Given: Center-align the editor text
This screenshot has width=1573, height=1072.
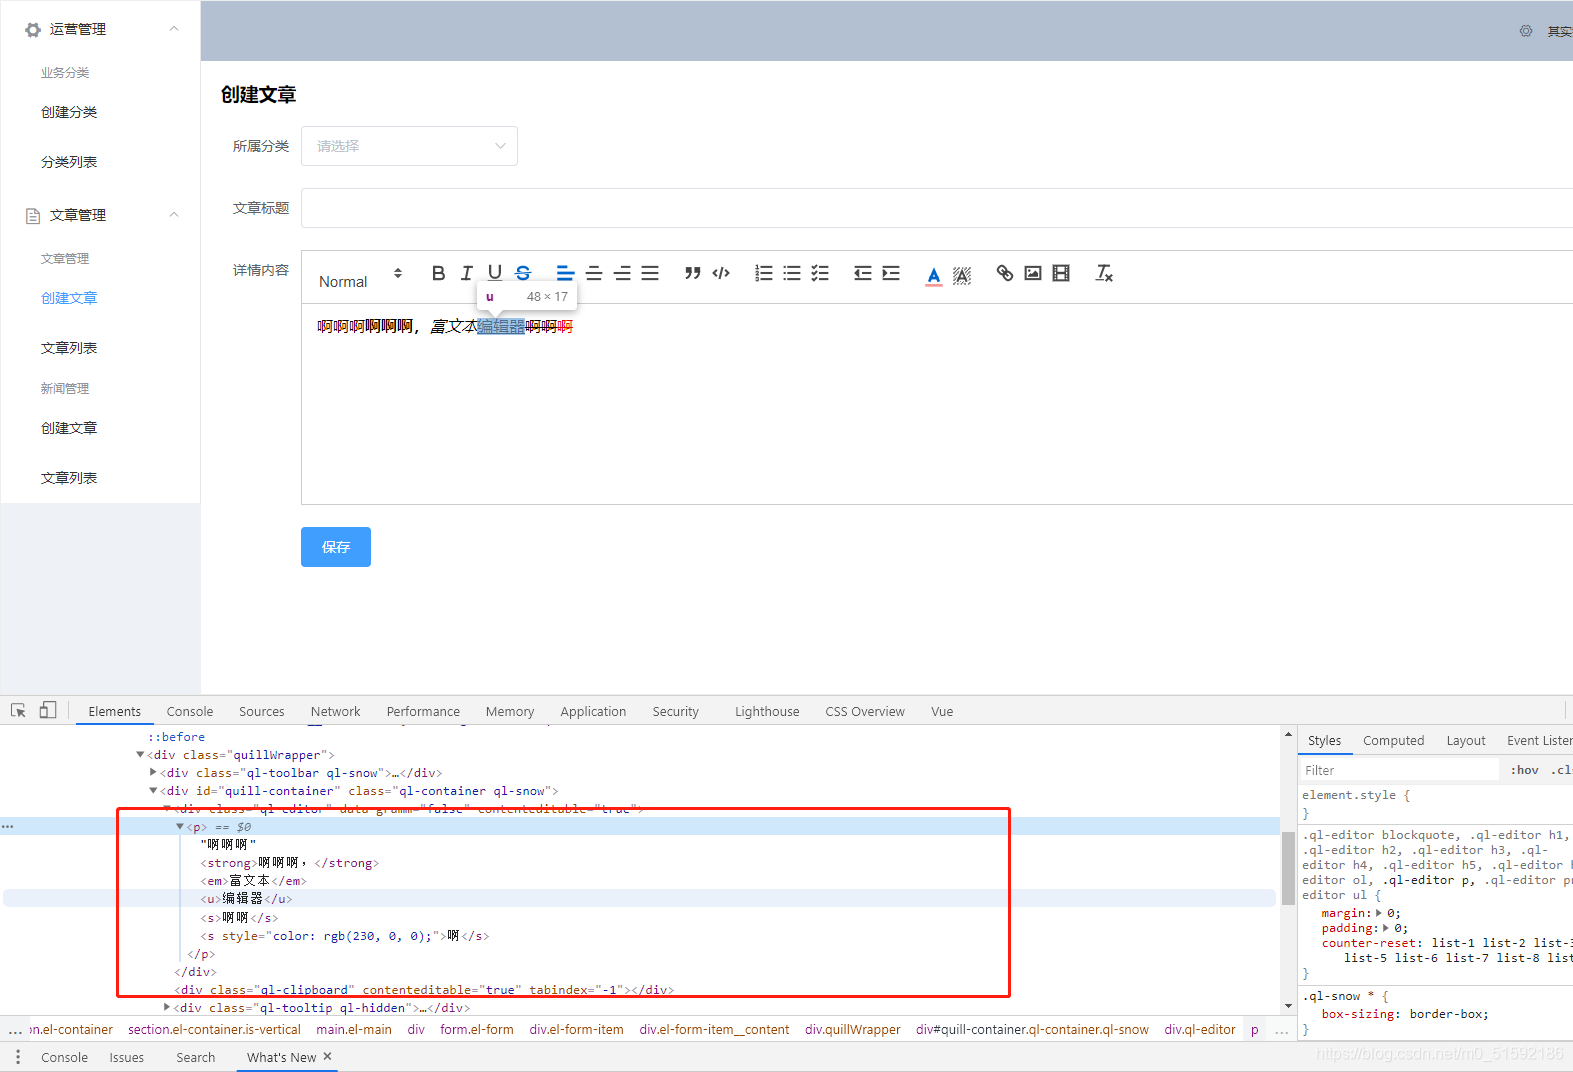Looking at the screenshot, I should point(594,273).
